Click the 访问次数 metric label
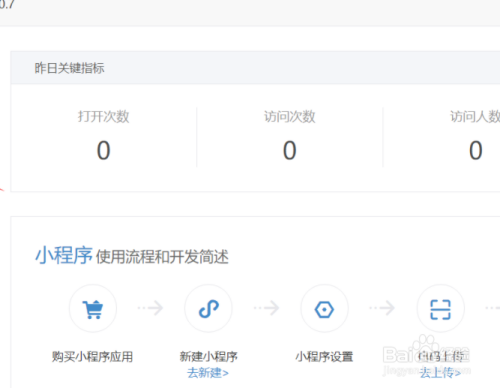 pyautogui.click(x=290, y=116)
